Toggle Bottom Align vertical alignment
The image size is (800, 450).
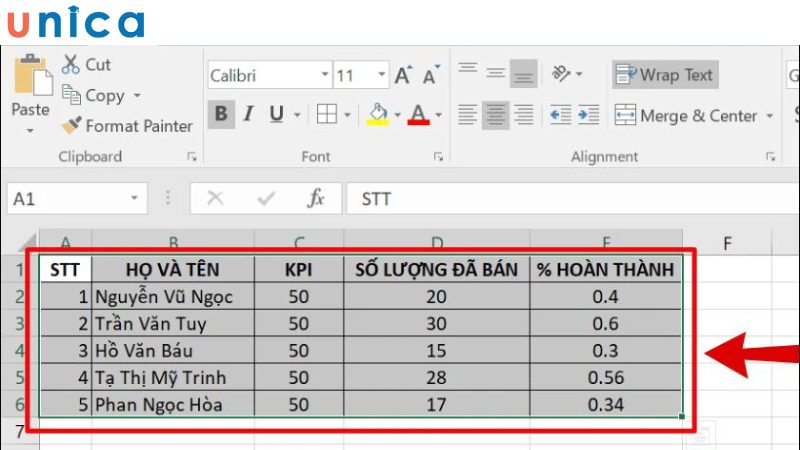click(523, 73)
